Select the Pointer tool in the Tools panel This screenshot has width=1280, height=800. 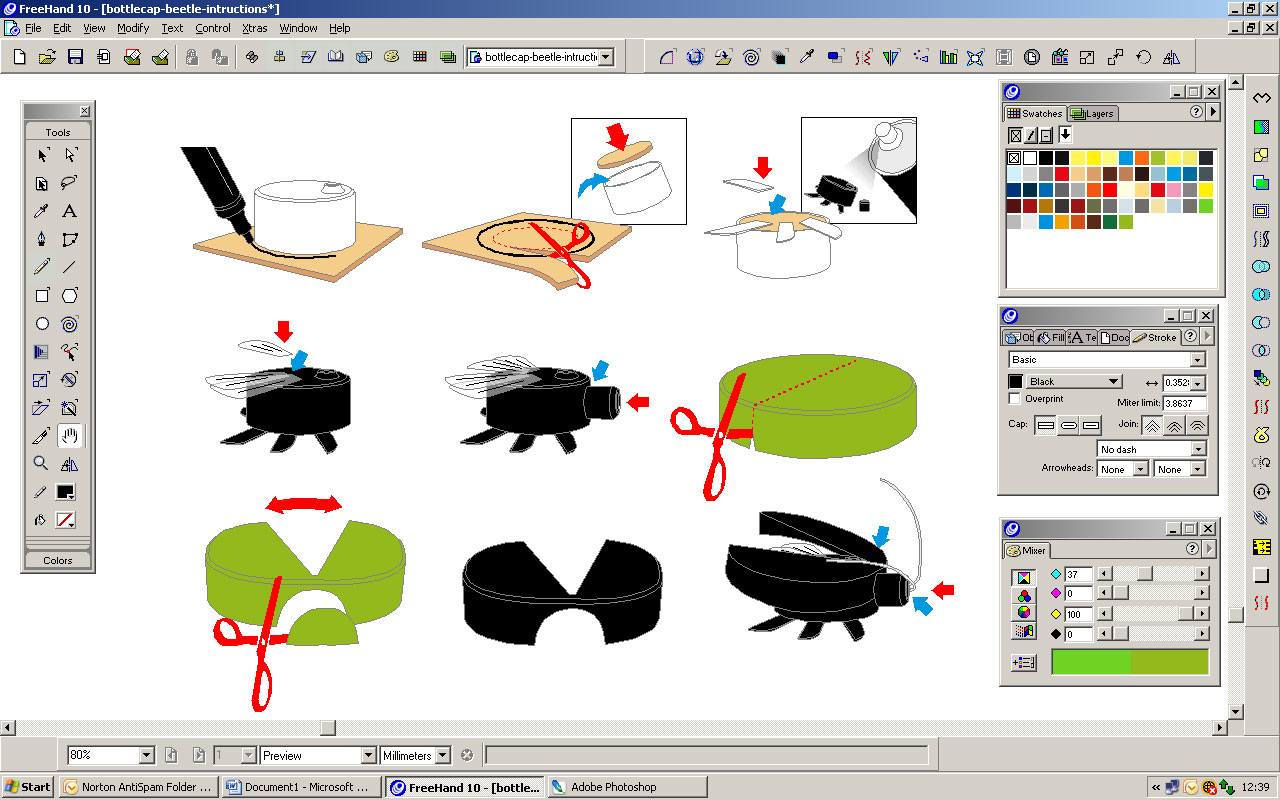tap(40, 155)
